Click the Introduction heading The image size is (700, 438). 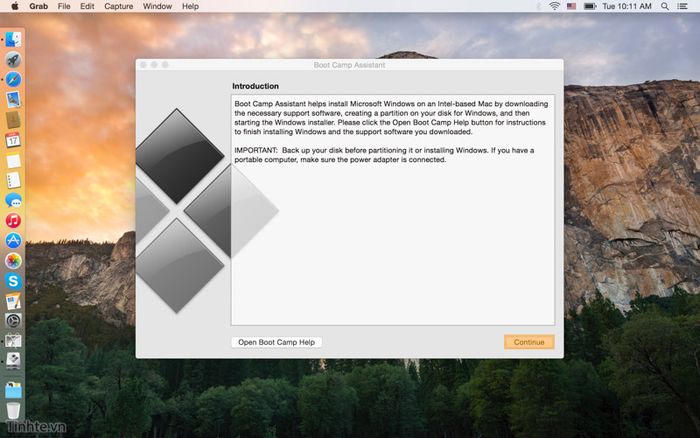click(255, 86)
